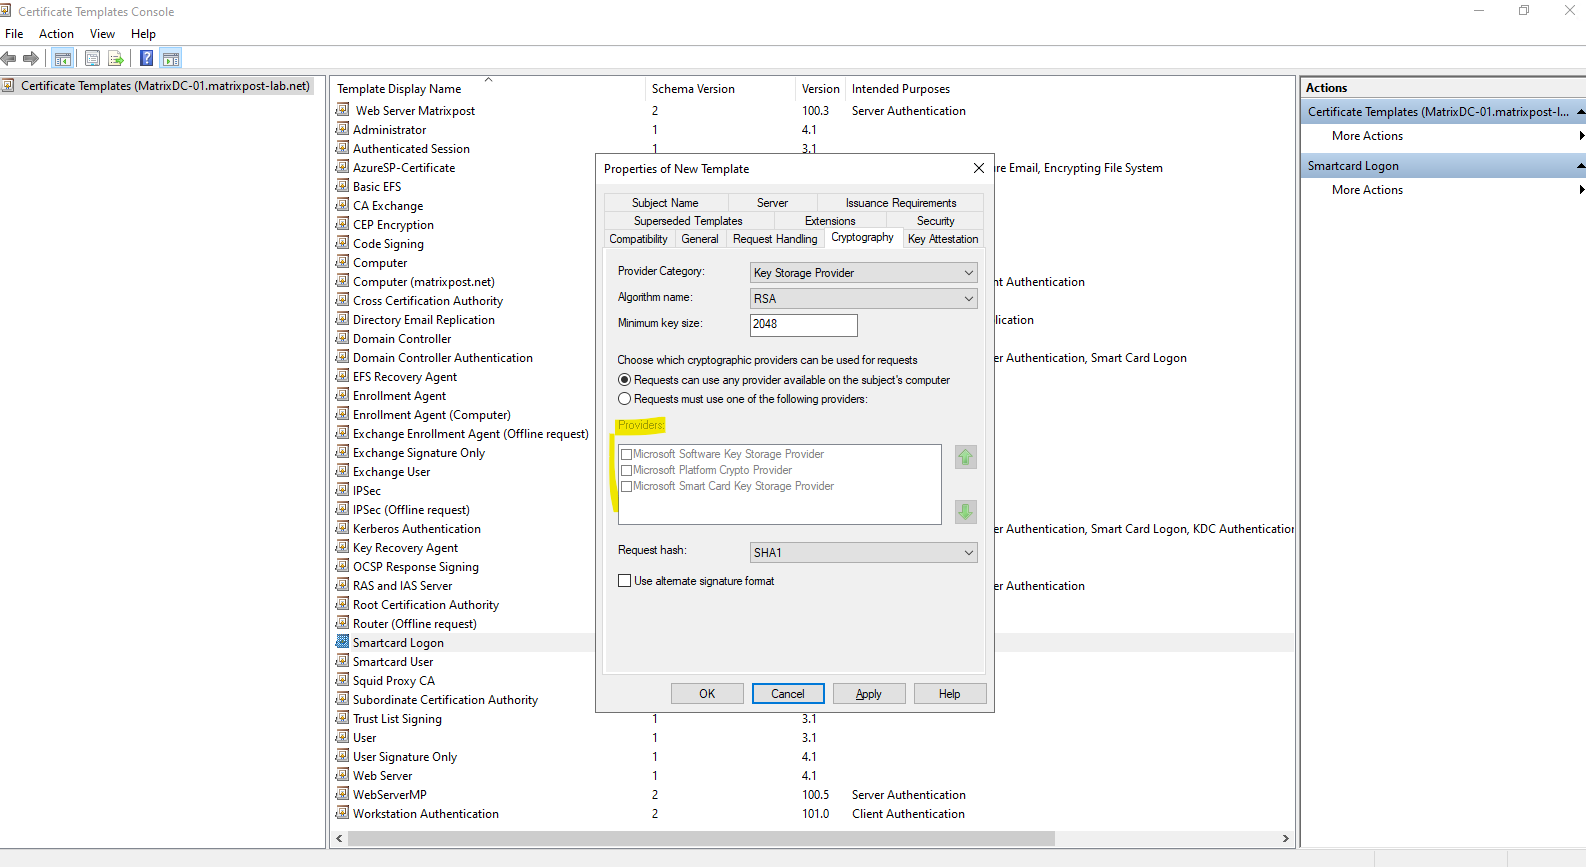Click icon of Web Server Matrixpost template
Image resolution: width=1586 pixels, height=867 pixels.
(x=342, y=110)
